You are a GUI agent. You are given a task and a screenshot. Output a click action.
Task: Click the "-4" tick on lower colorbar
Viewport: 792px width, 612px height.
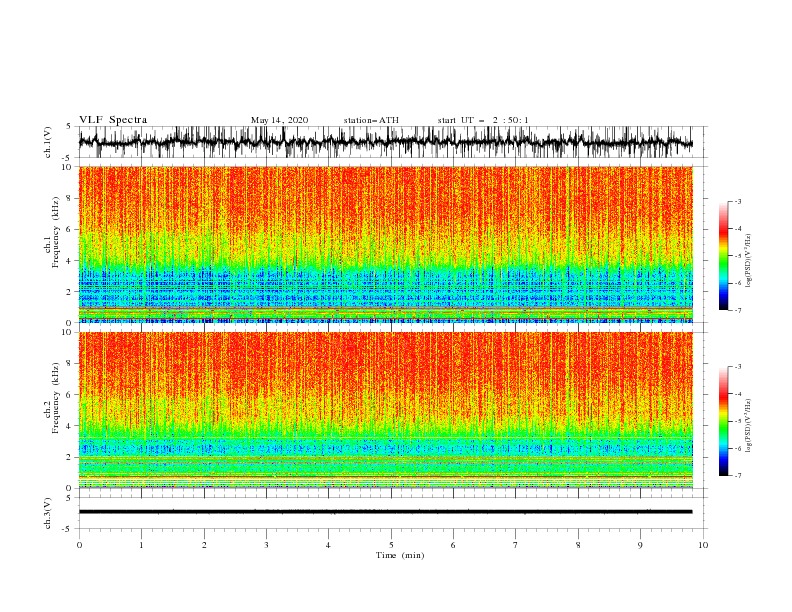pyautogui.click(x=737, y=394)
